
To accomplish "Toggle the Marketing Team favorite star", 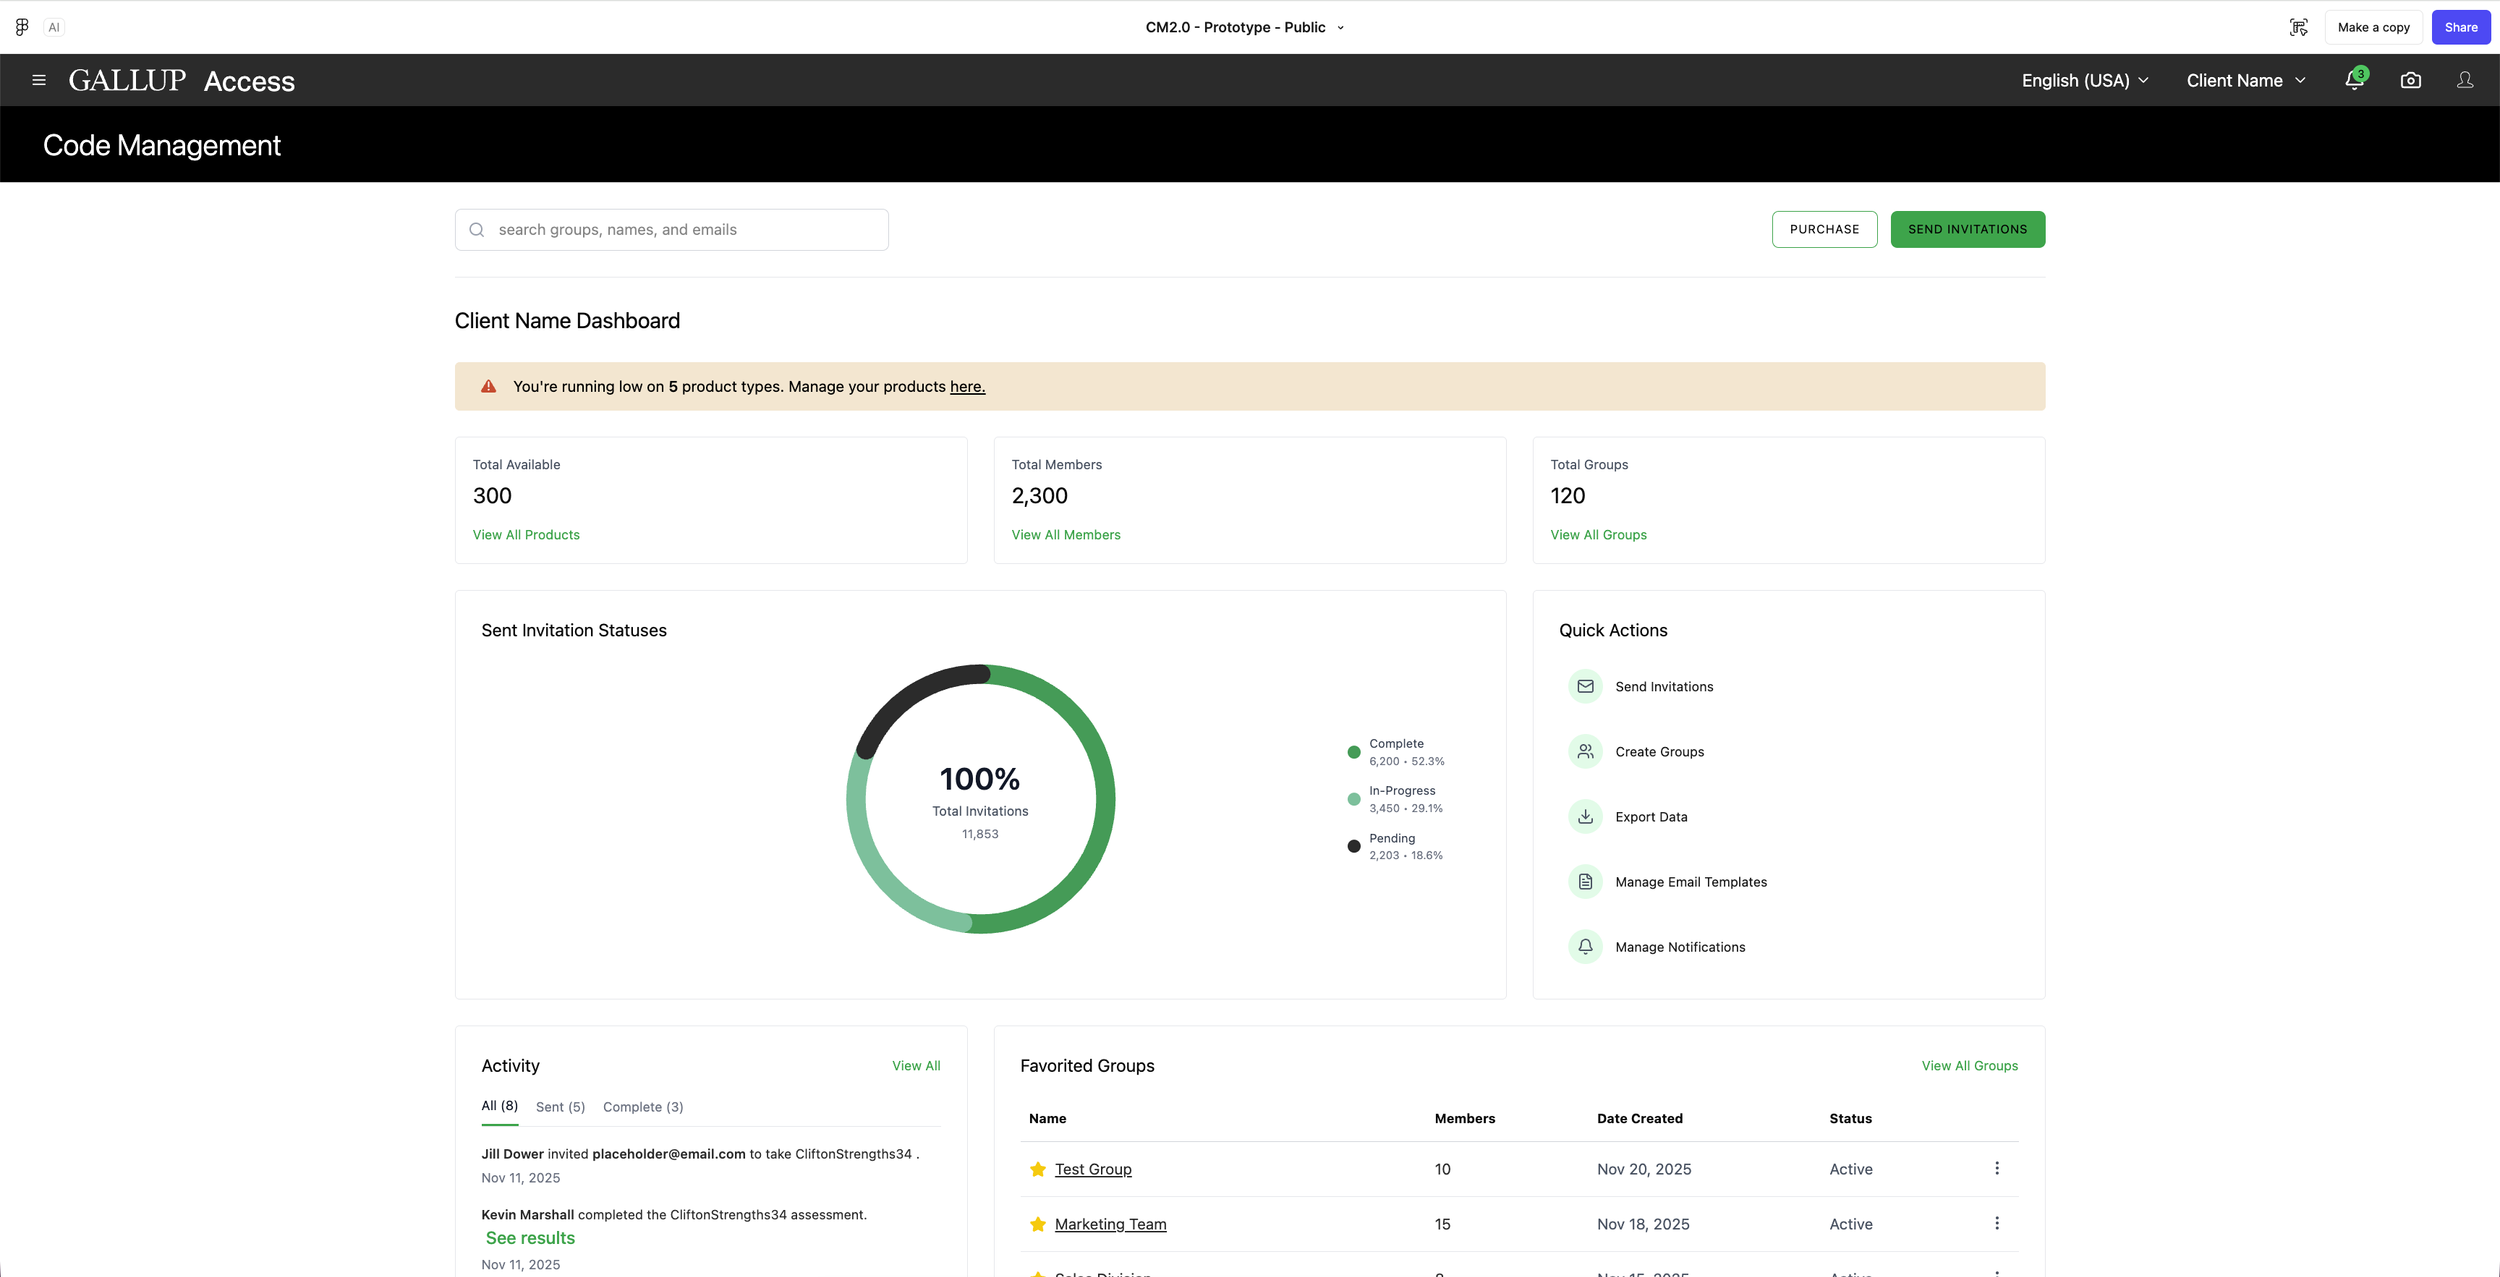I will (x=1038, y=1224).
